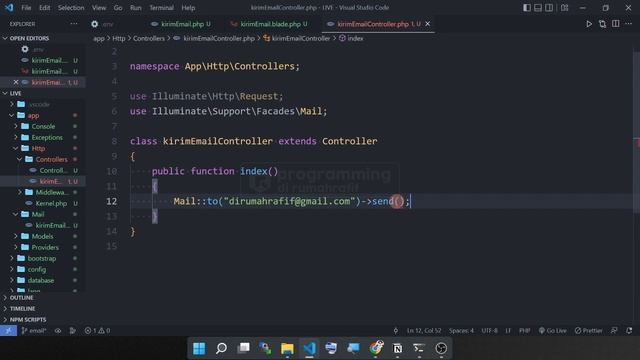Screen dimensions: 640x360
Task: Open OBS Studio from taskbar
Action: coord(441,348)
